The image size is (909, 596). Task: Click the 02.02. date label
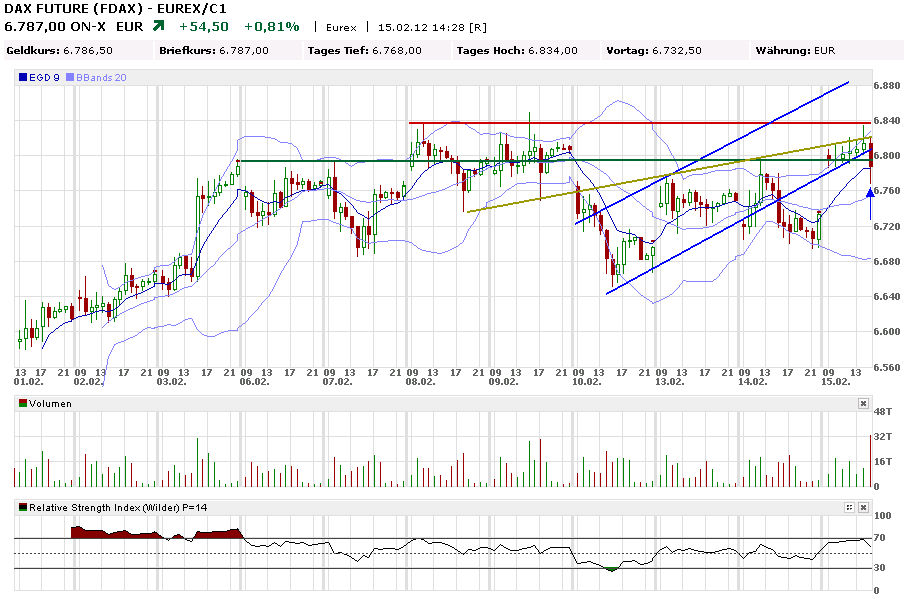coord(88,381)
